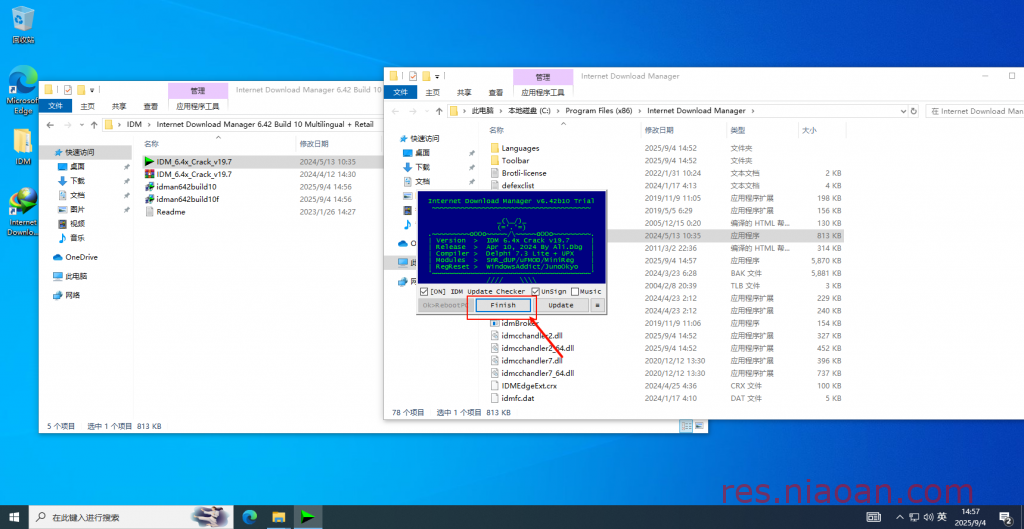Open the Windows Start menu
This screenshot has height=529, width=1024.
pos(14,517)
